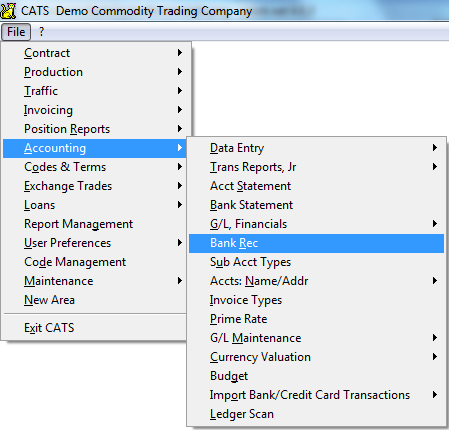Choose New Area from the File menu

click(x=94, y=300)
